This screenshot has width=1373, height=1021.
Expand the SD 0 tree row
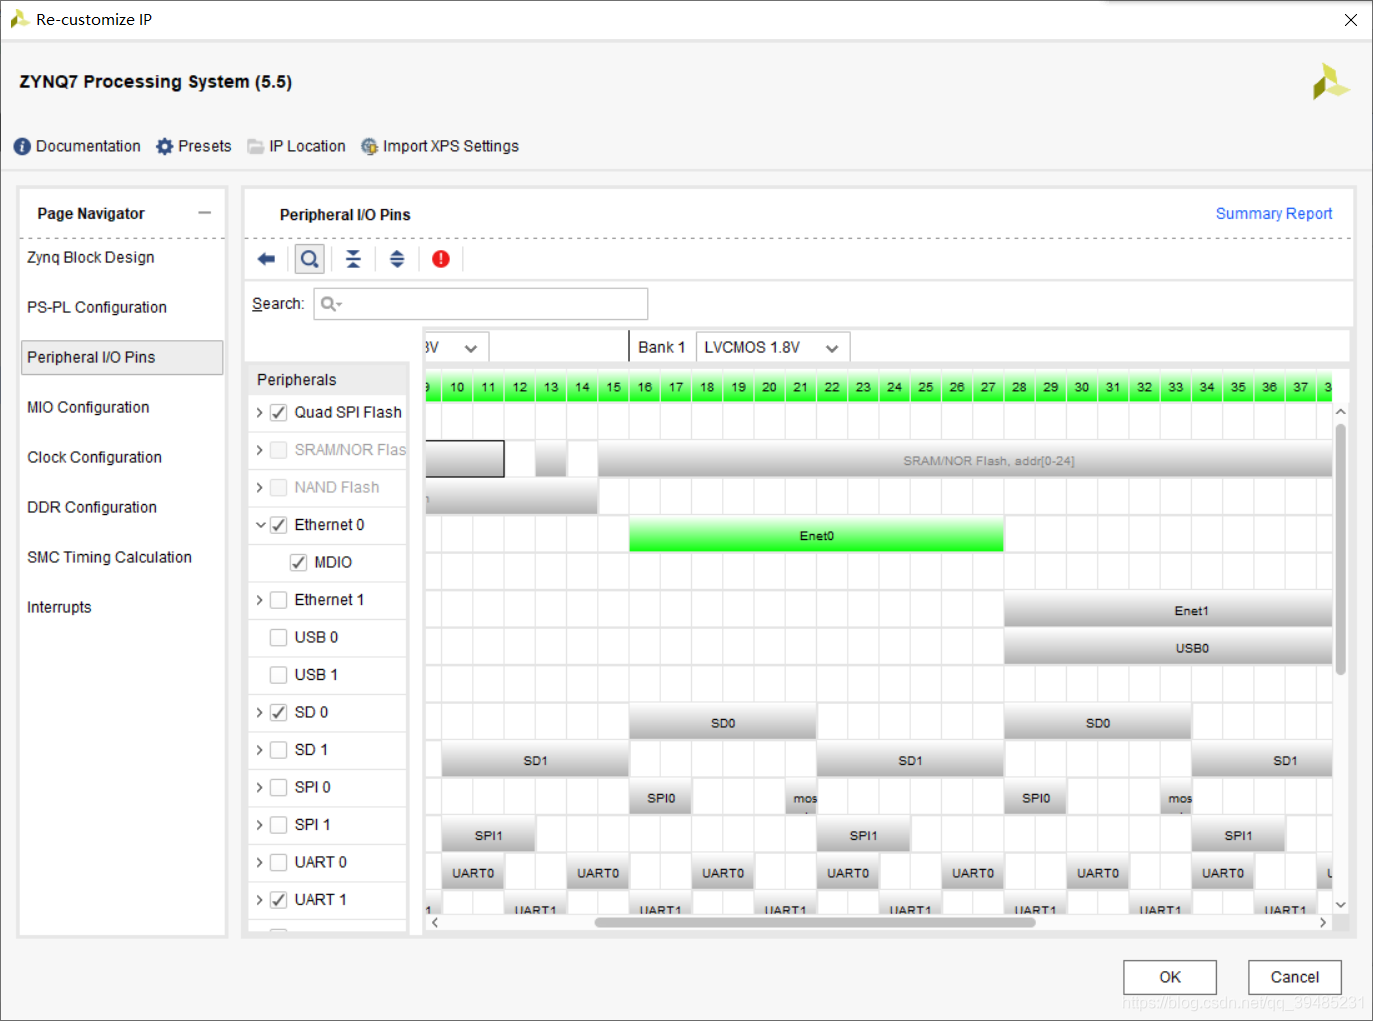tap(260, 712)
